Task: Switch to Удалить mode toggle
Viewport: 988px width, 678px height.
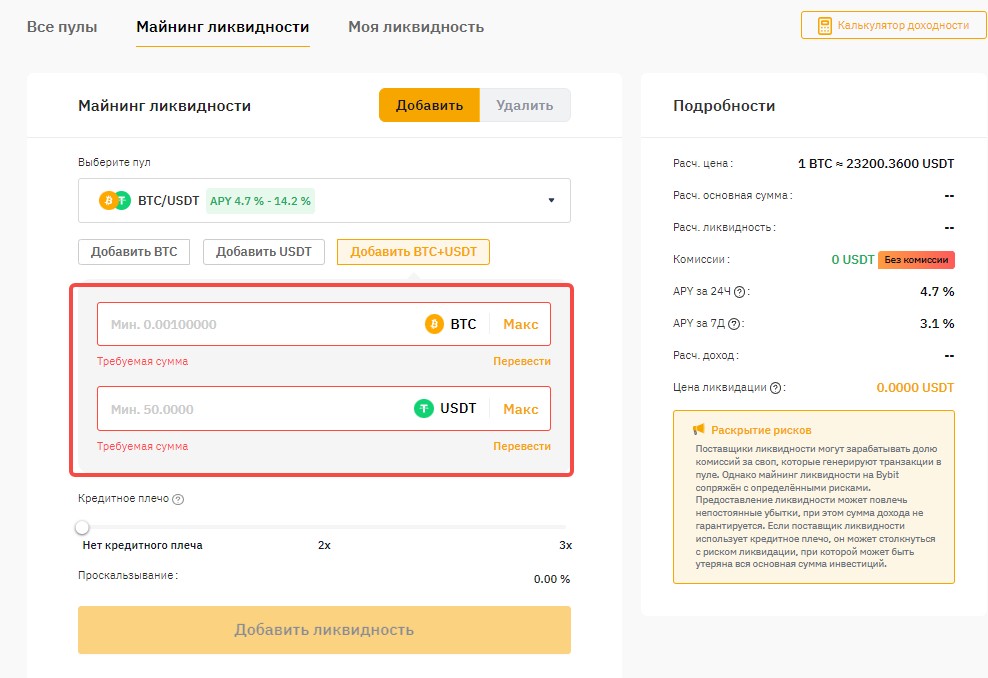Action: [524, 106]
